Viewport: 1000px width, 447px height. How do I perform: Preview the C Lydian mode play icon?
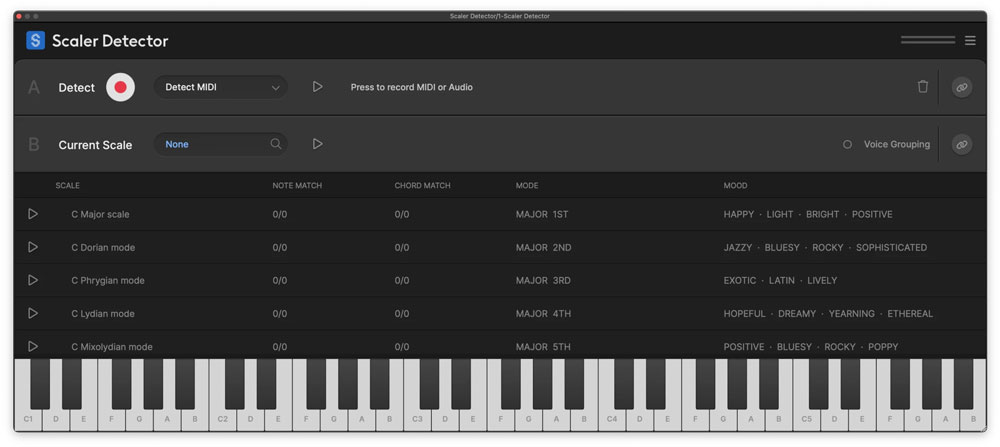click(x=33, y=313)
